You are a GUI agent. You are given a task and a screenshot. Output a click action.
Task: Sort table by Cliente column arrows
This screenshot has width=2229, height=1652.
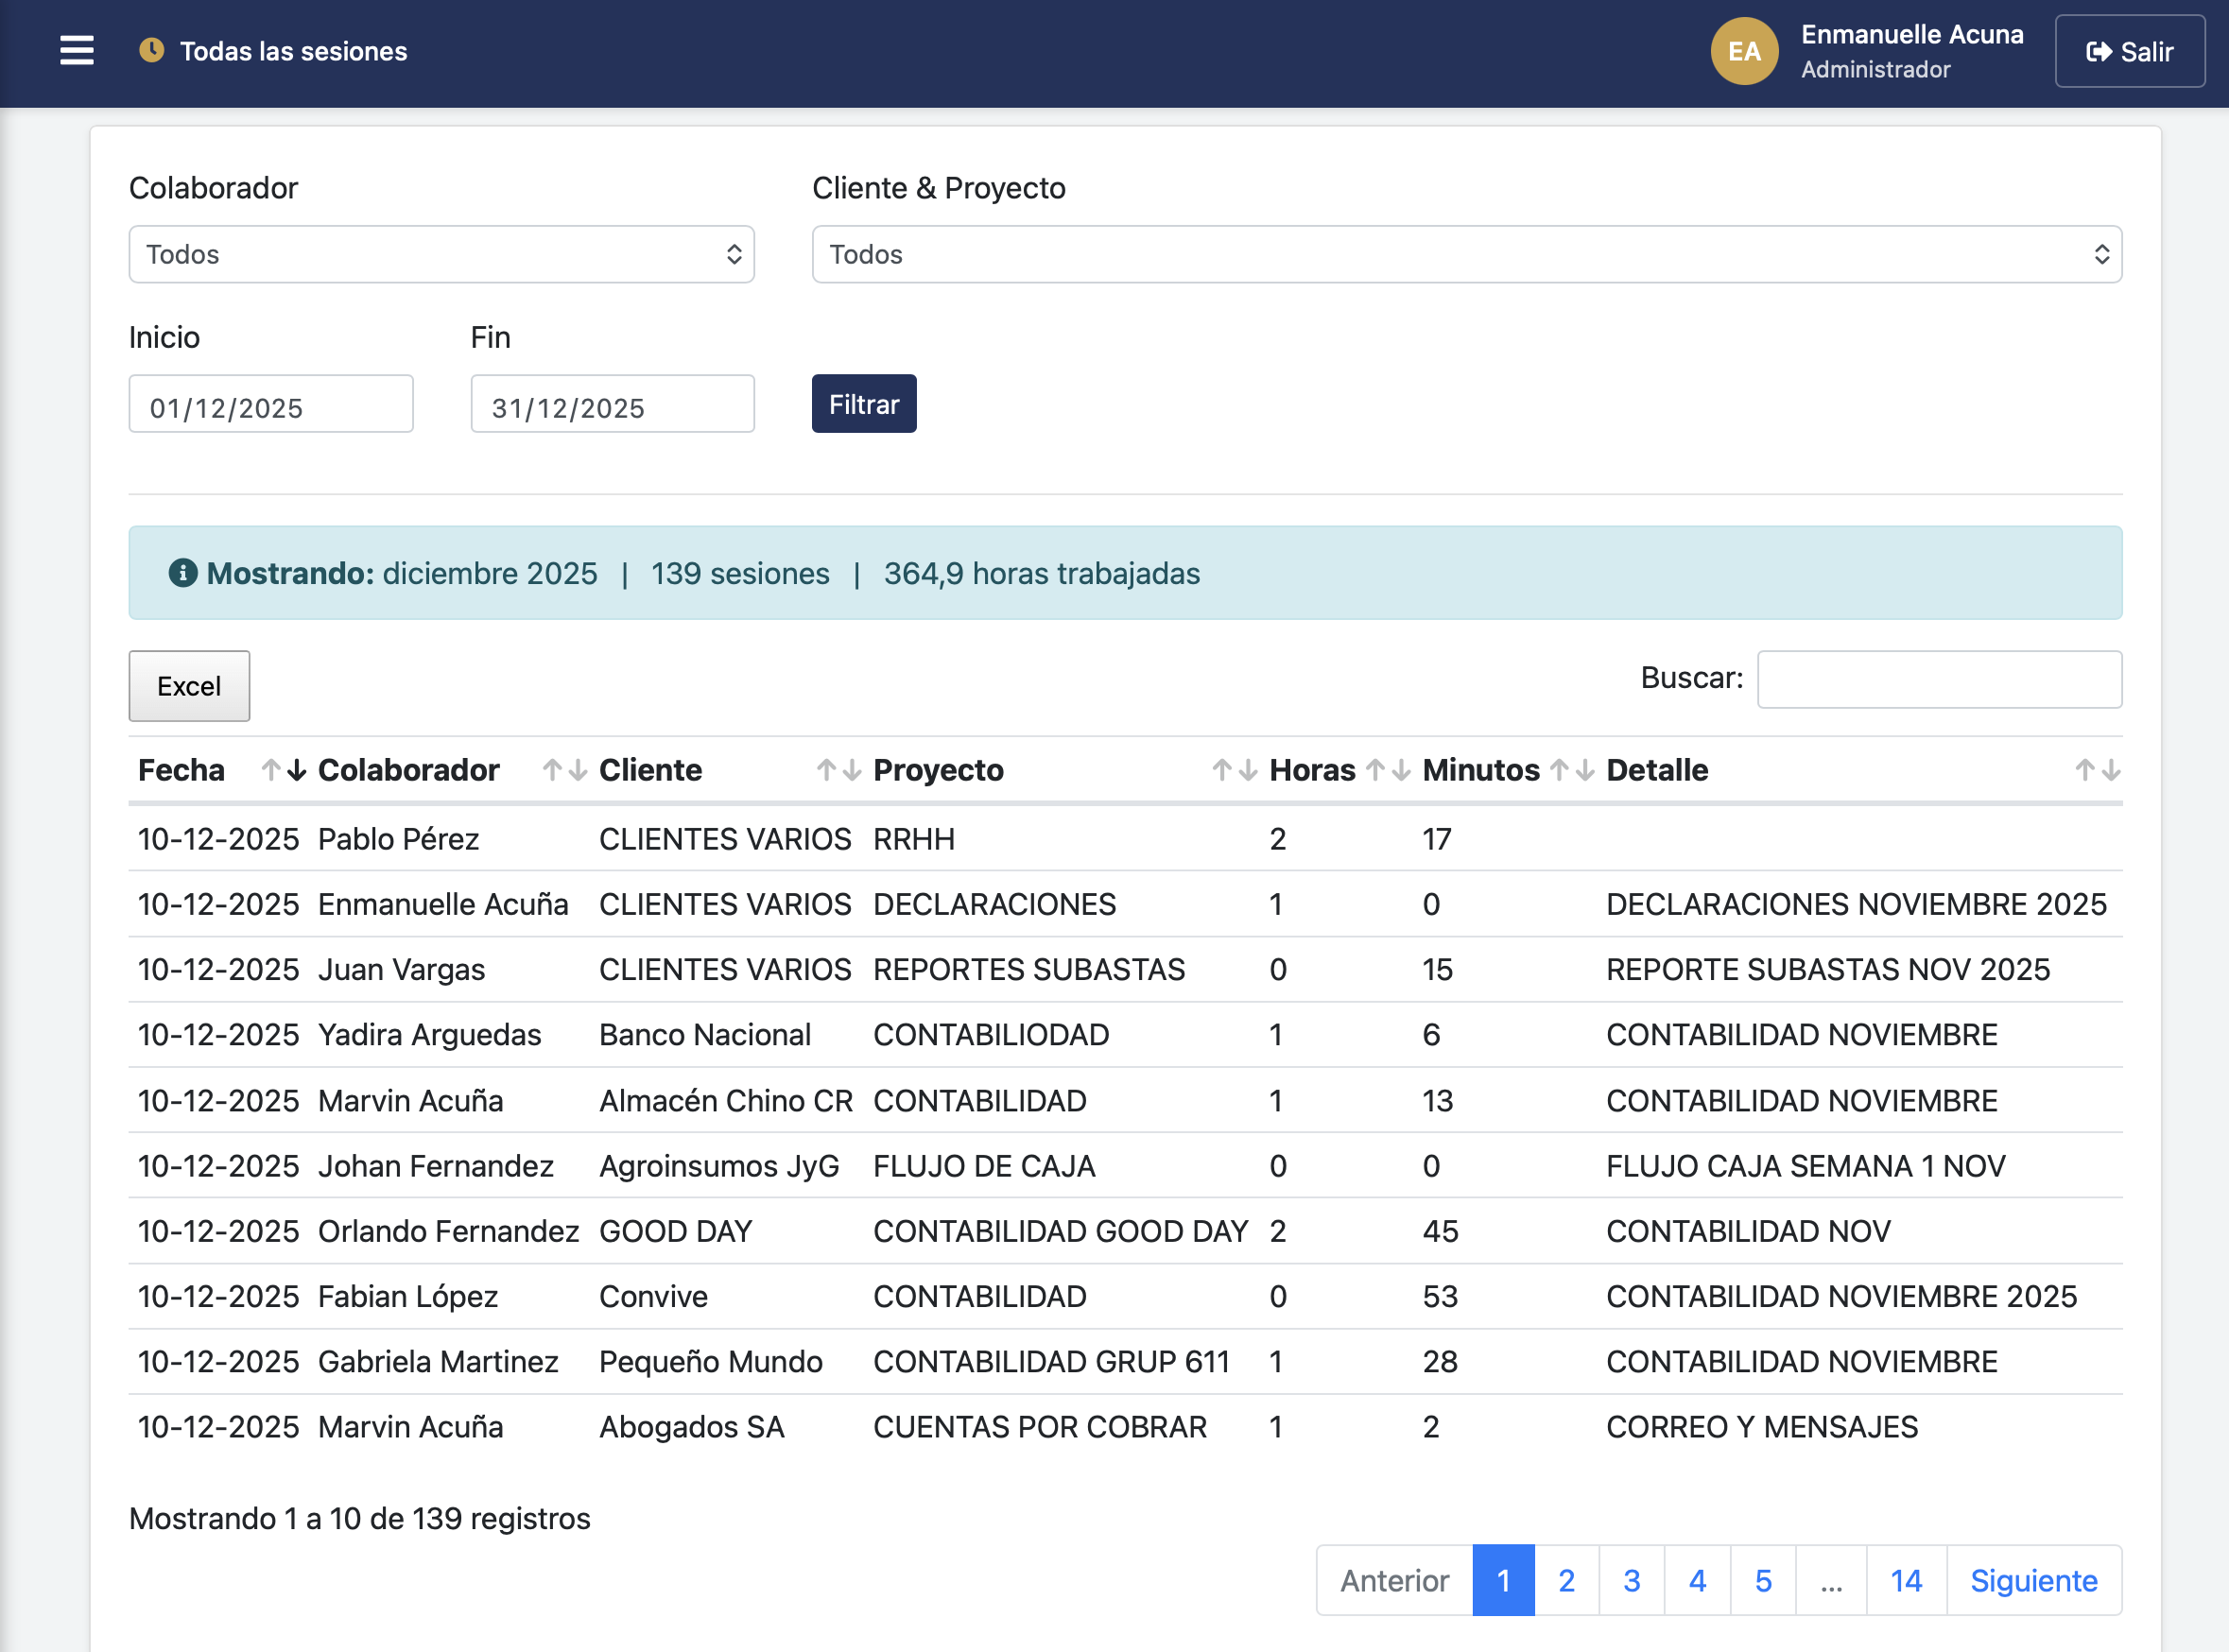point(838,770)
